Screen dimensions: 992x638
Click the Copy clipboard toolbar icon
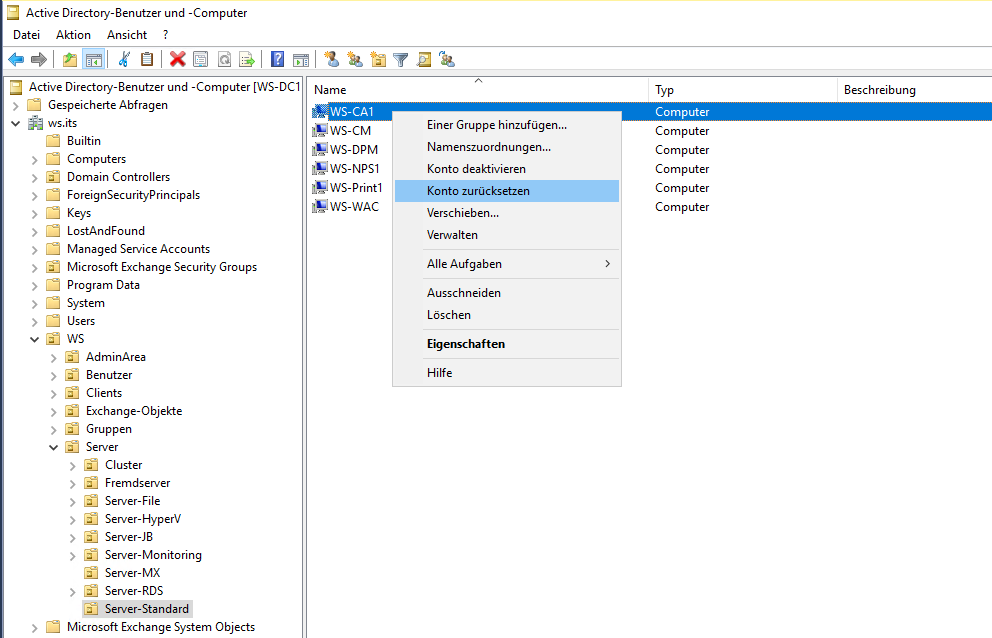pos(147,59)
